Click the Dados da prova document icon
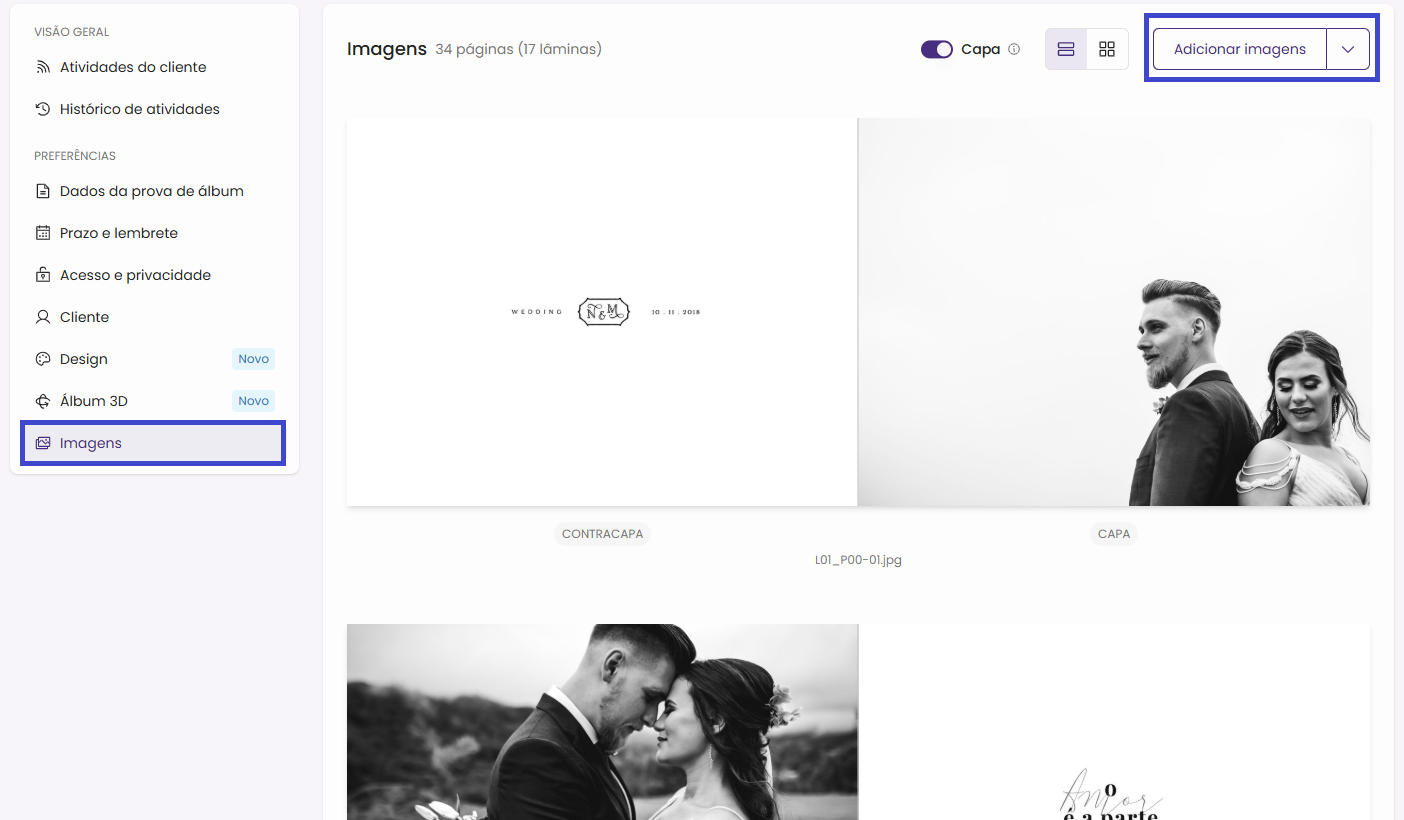Image resolution: width=1404 pixels, height=820 pixels. tap(43, 191)
